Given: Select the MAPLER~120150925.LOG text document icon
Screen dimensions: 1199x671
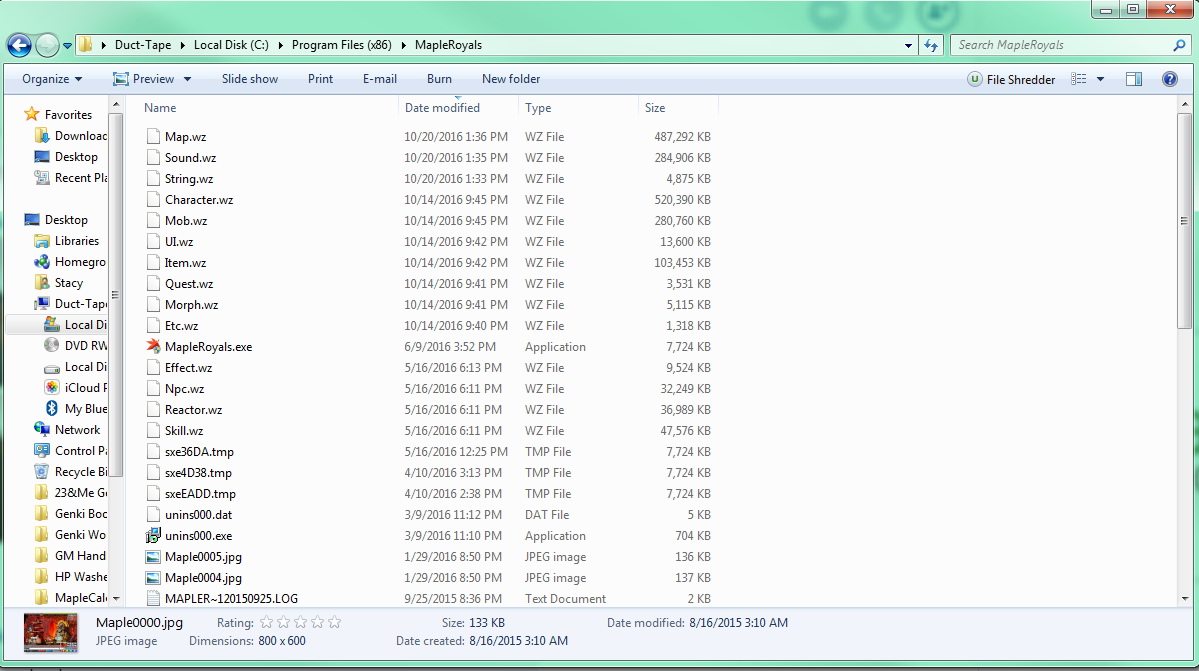Looking at the screenshot, I should (154, 598).
